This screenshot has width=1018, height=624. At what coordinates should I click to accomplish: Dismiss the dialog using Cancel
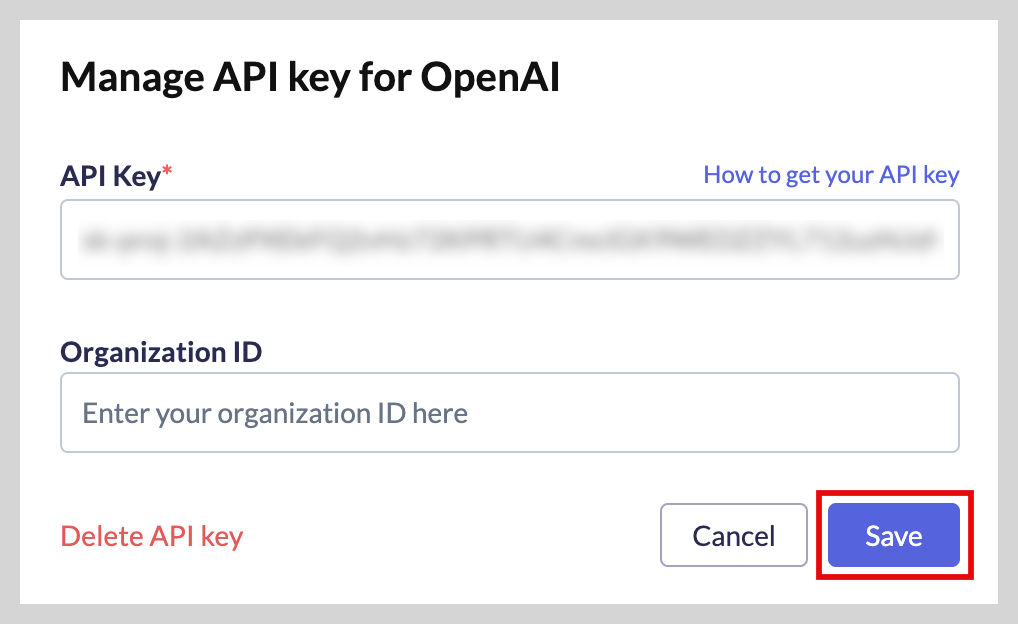[x=734, y=535]
